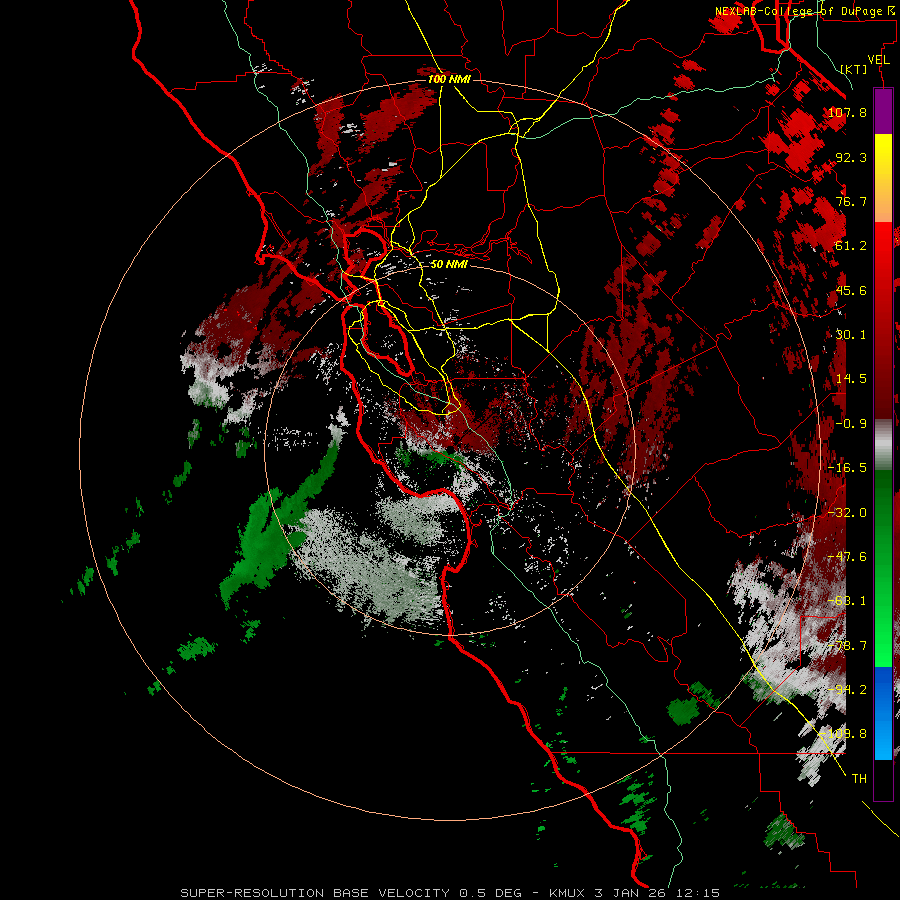Pick the gray-white segment of color bar
Screen dimensions: 900x900
click(883, 445)
